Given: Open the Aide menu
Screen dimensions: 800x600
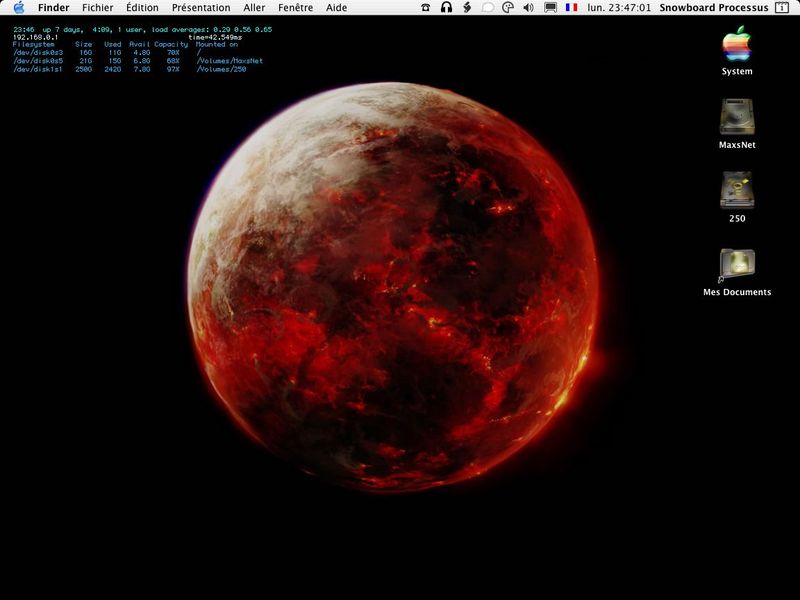Looking at the screenshot, I should coord(336,8).
